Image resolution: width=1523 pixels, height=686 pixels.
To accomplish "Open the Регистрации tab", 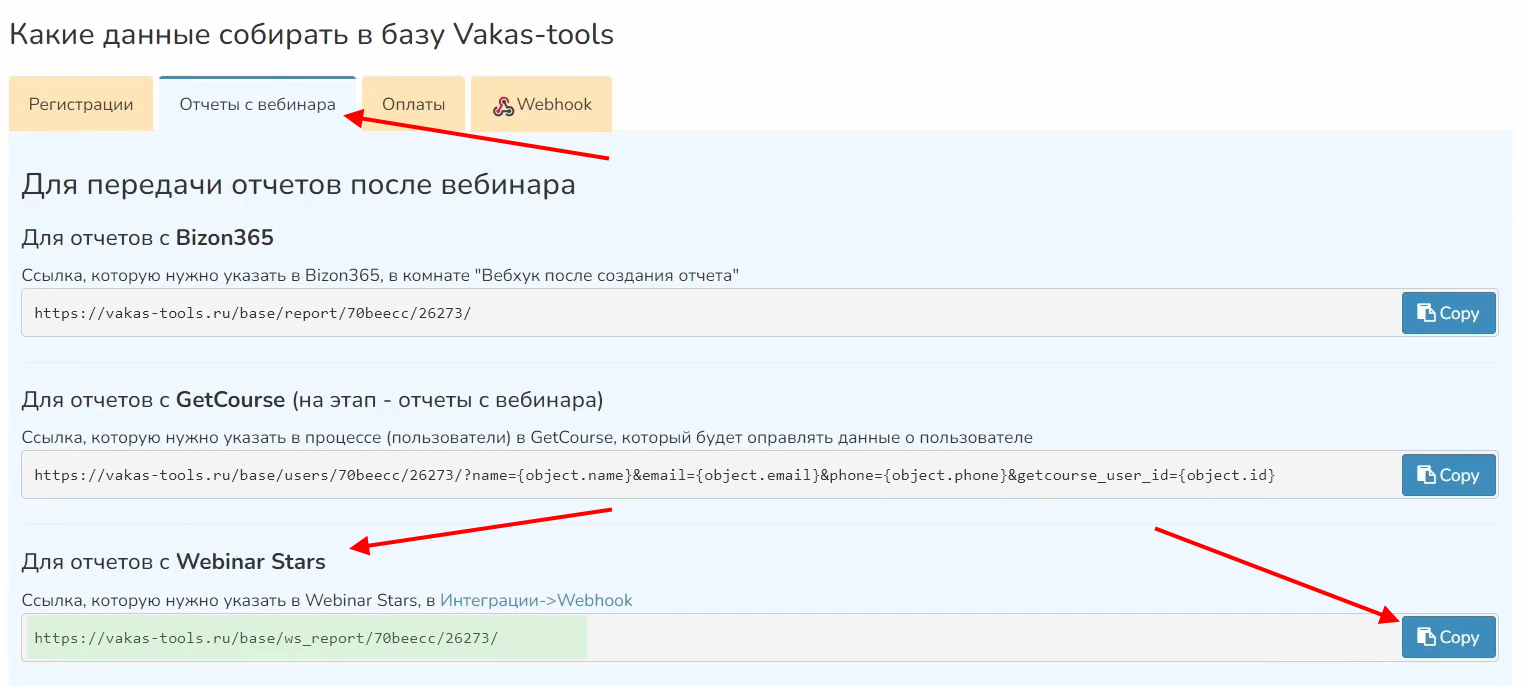I will coord(81,104).
